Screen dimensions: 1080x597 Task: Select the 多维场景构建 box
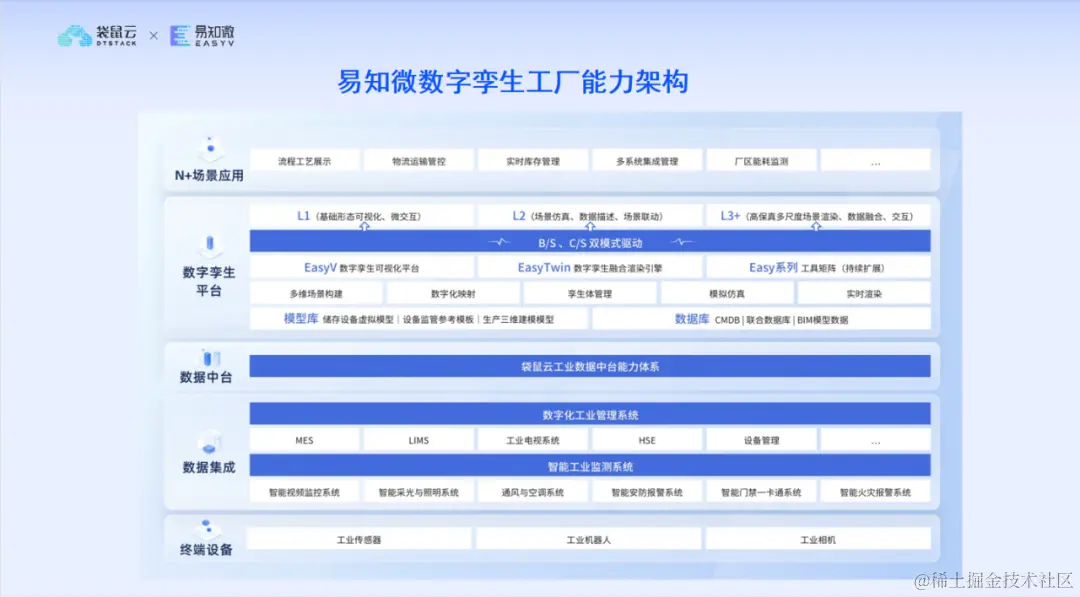pos(316,293)
